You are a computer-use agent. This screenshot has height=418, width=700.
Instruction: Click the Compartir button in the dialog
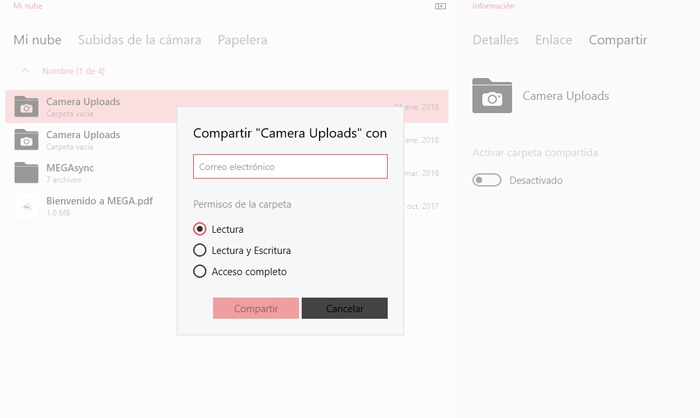[x=256, y=308]
